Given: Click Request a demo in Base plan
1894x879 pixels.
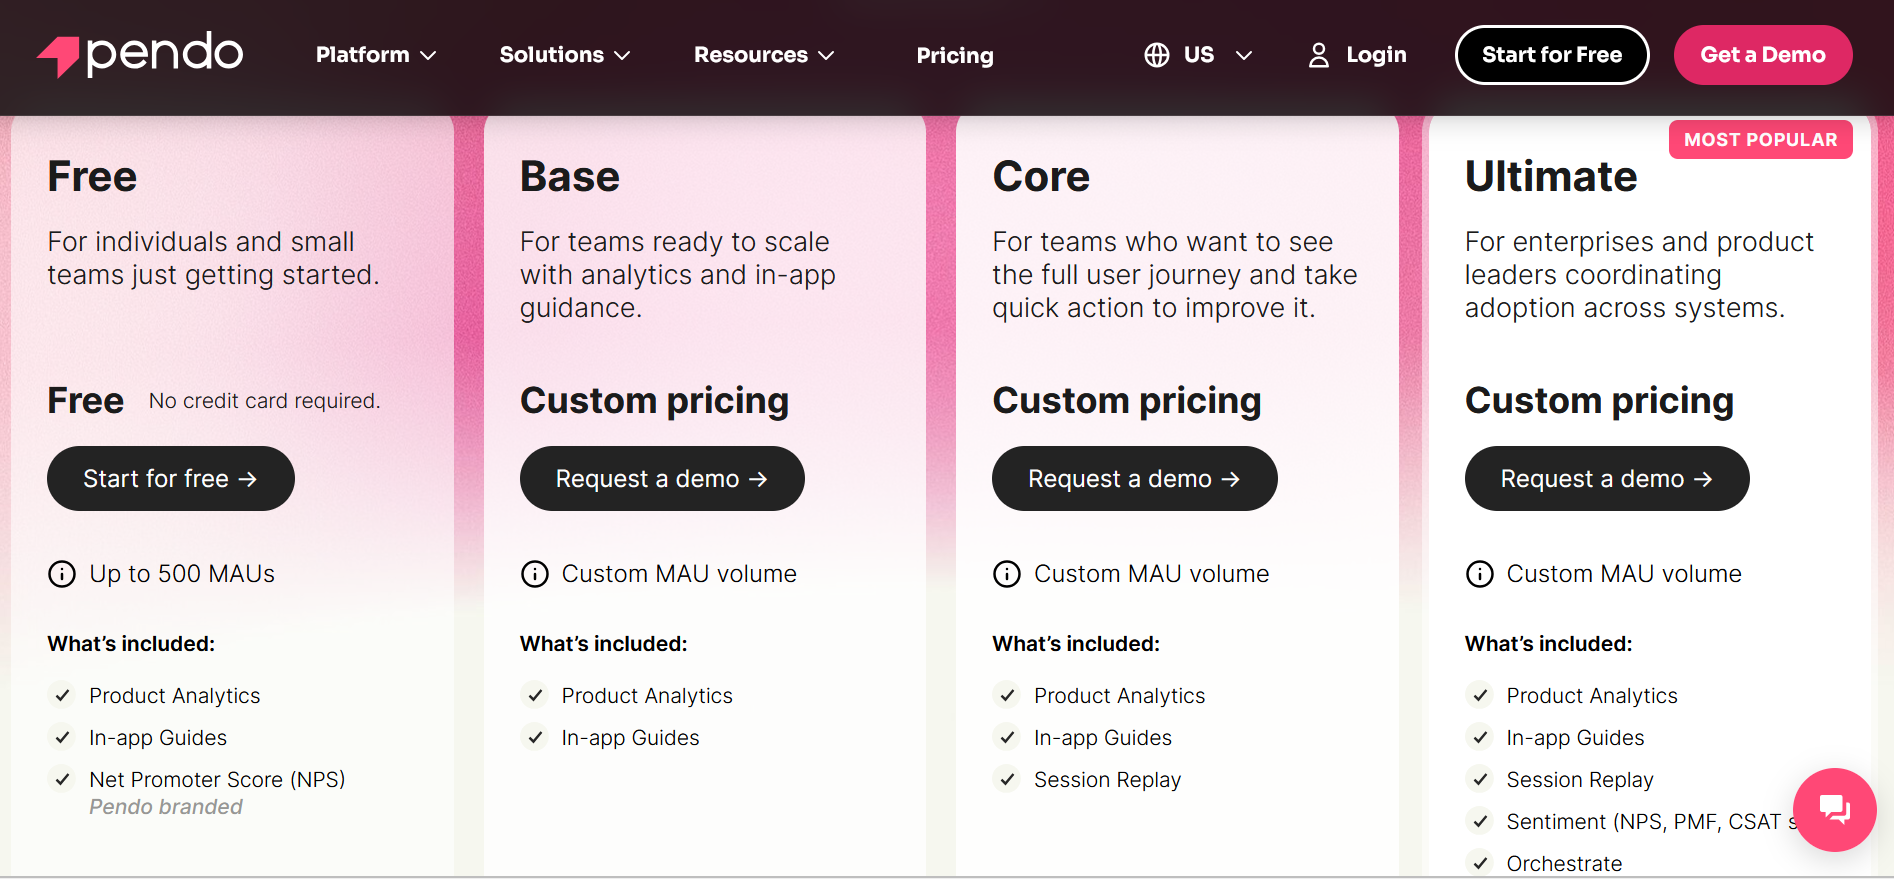Looking at the screenshot, I should click(x=662, y=479).
